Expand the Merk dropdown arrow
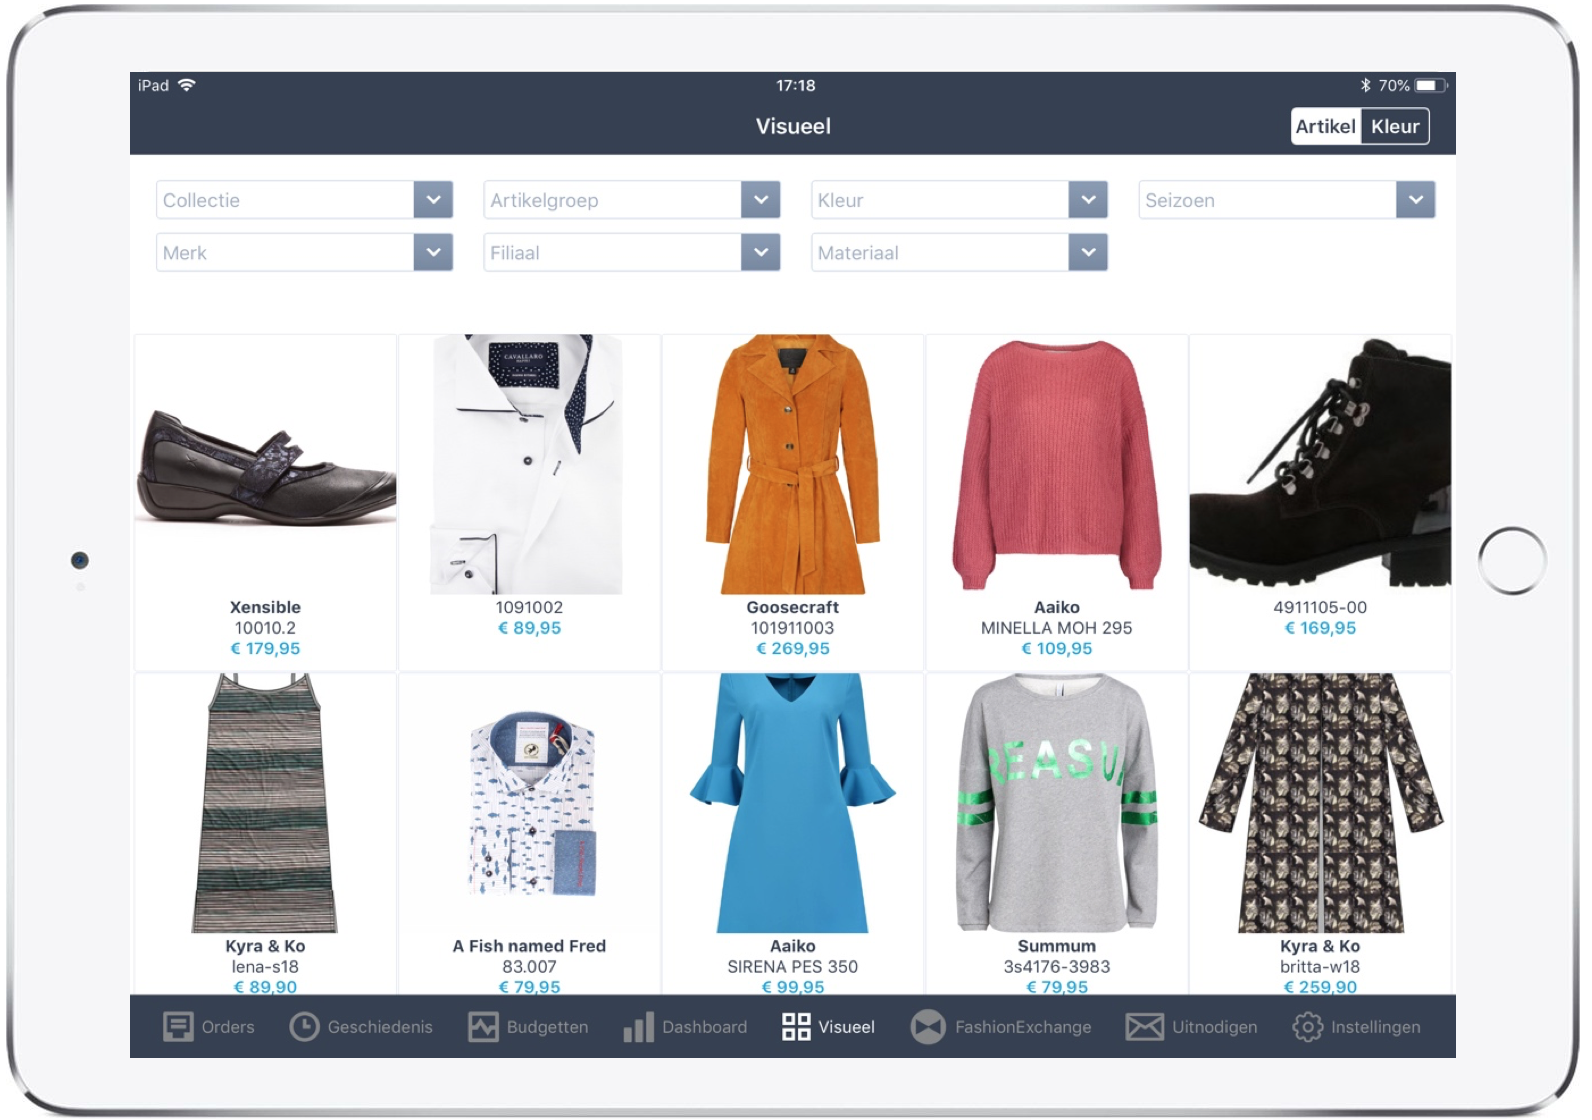This screenshot has width=1592, height=1120. (433, 252)
